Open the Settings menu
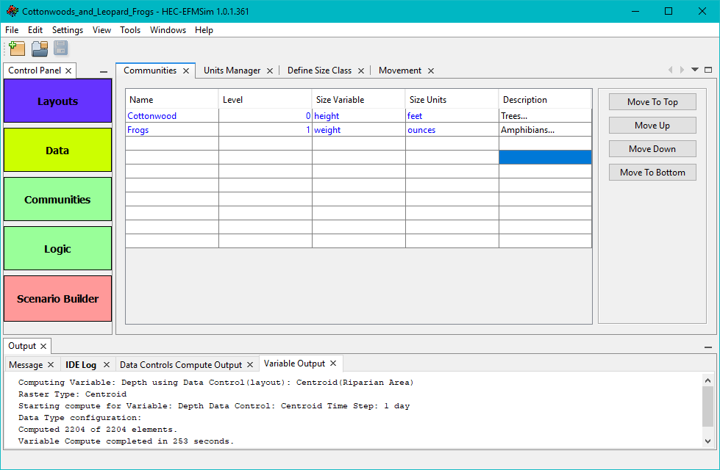Screen dimensions: 720x470 tap(67, 30)
